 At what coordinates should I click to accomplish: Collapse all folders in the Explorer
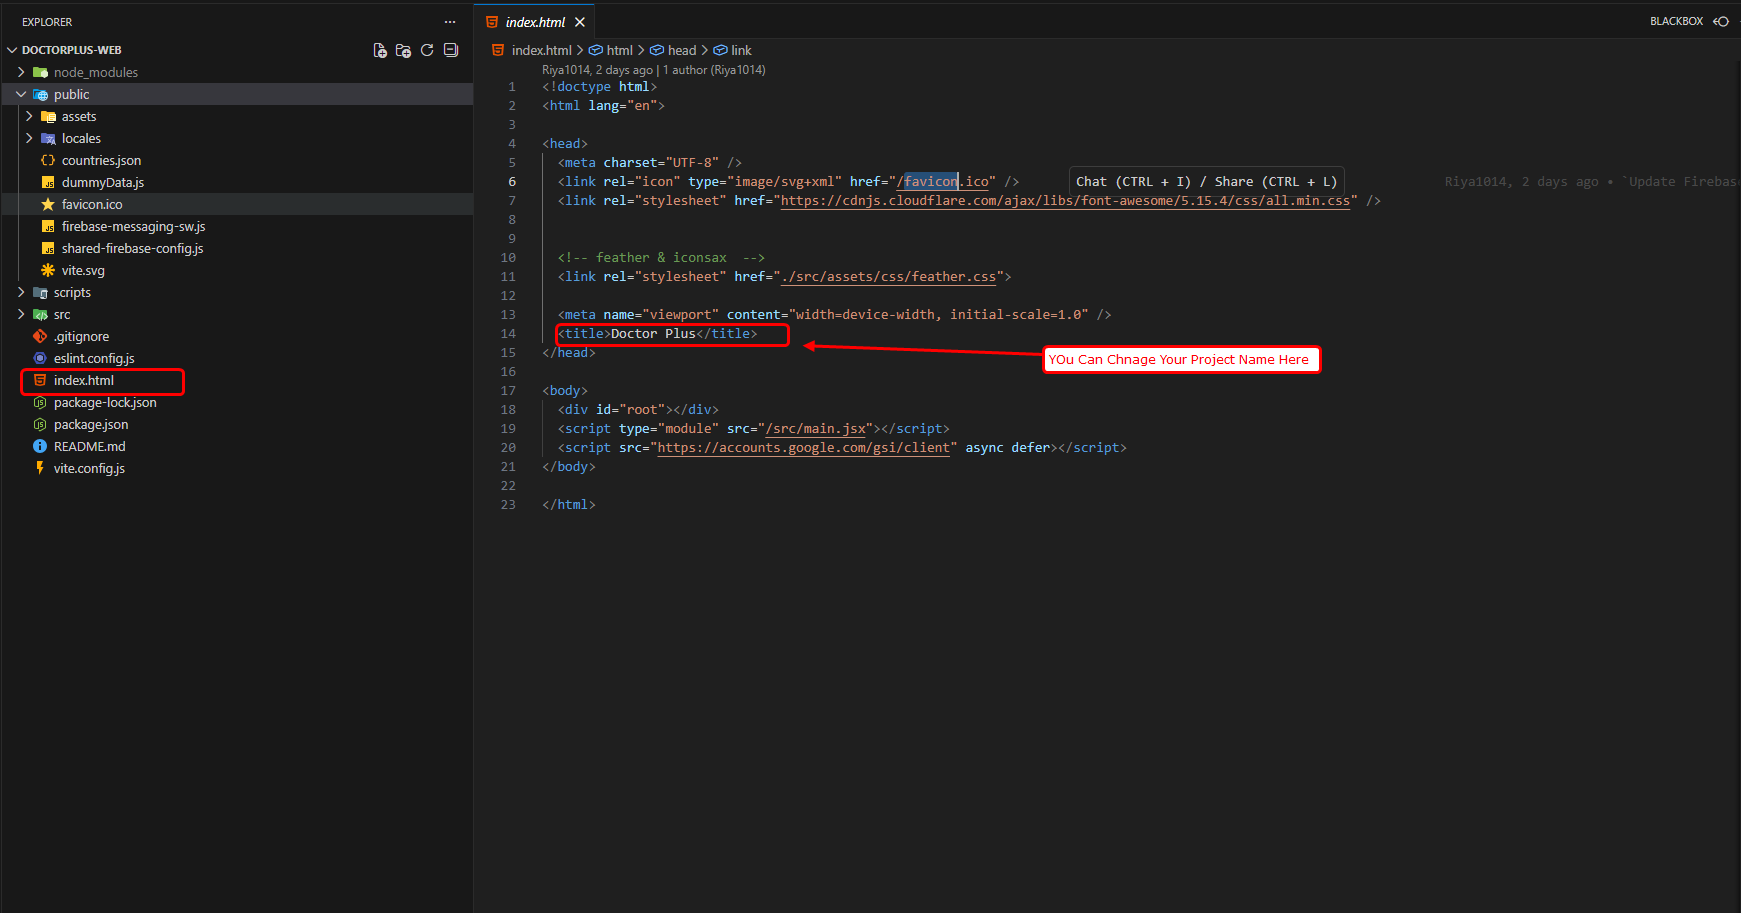coord(451,49)
